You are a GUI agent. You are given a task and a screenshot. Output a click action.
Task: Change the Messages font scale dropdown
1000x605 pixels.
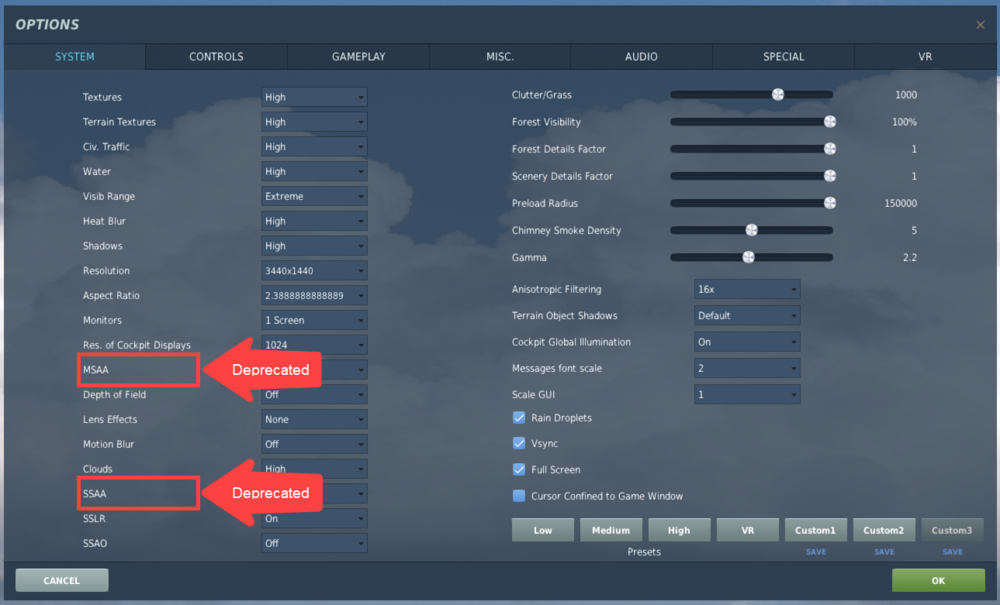pos(747,368)
